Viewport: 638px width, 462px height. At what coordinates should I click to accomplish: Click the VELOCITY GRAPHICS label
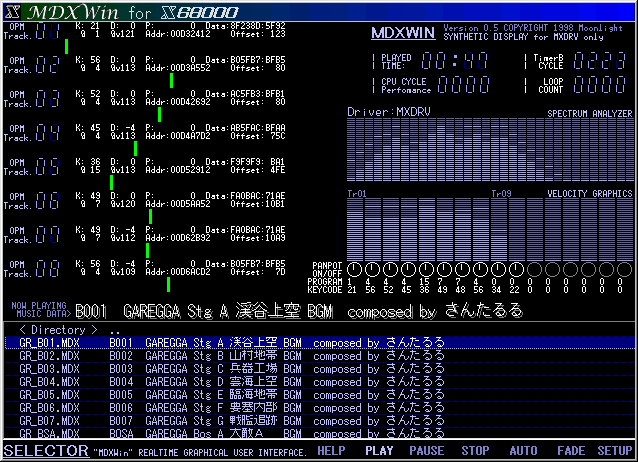pos(590,194)
